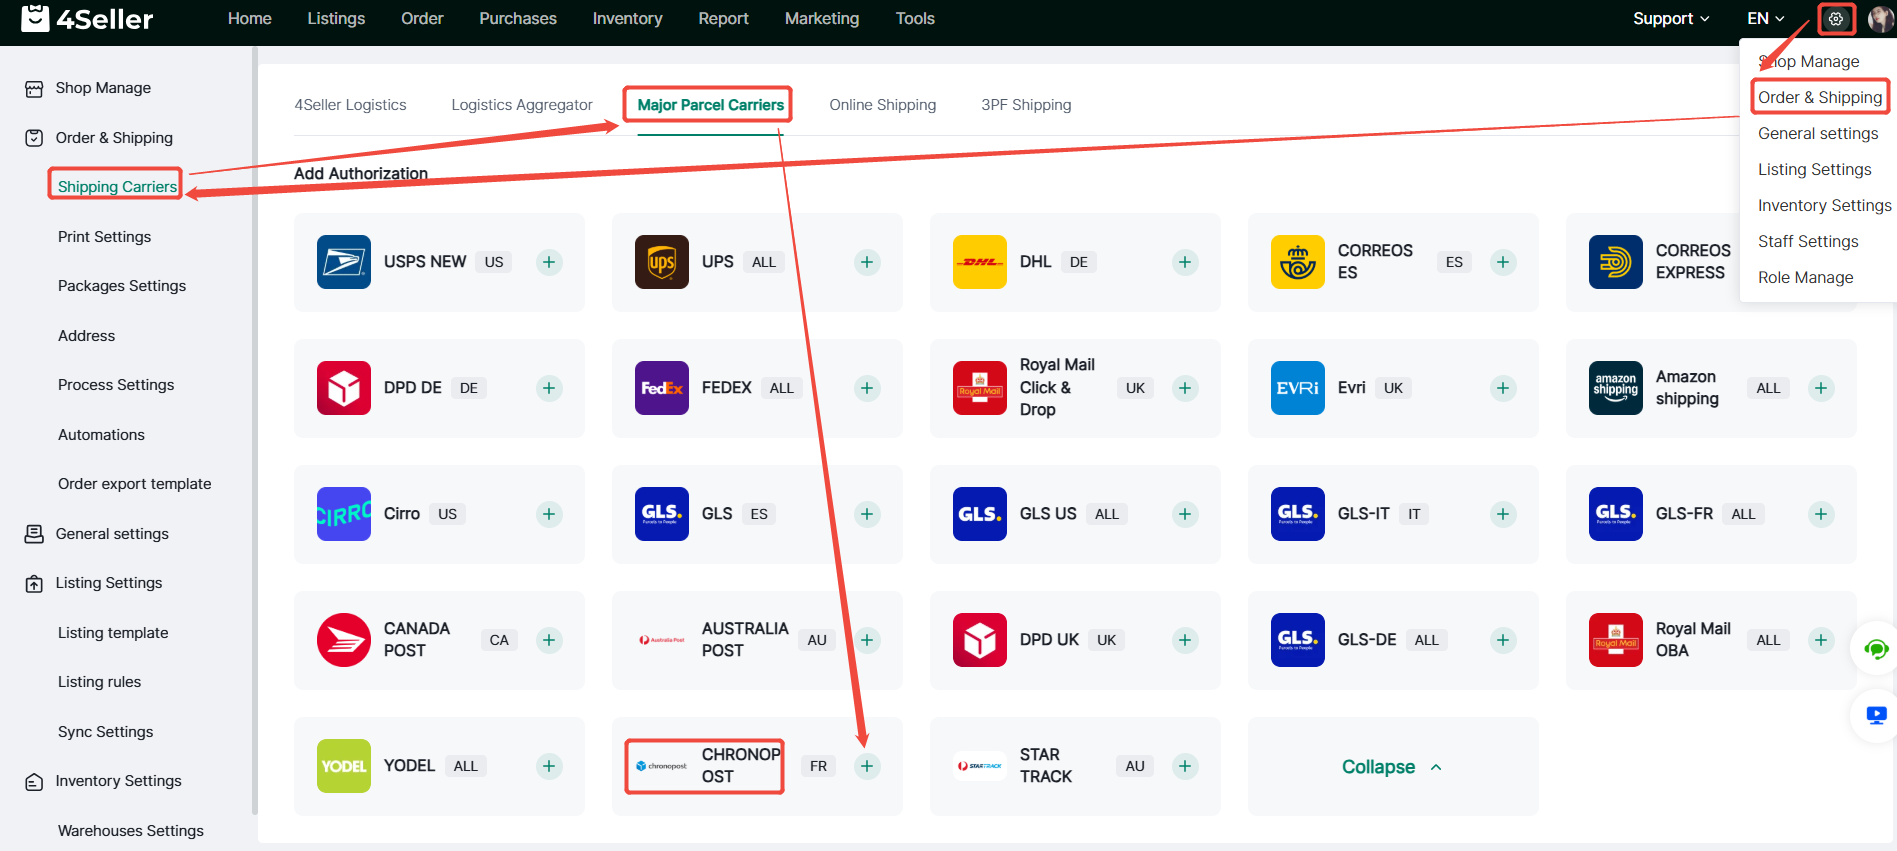Click the UPS logo thumbnail

point(662,262)
